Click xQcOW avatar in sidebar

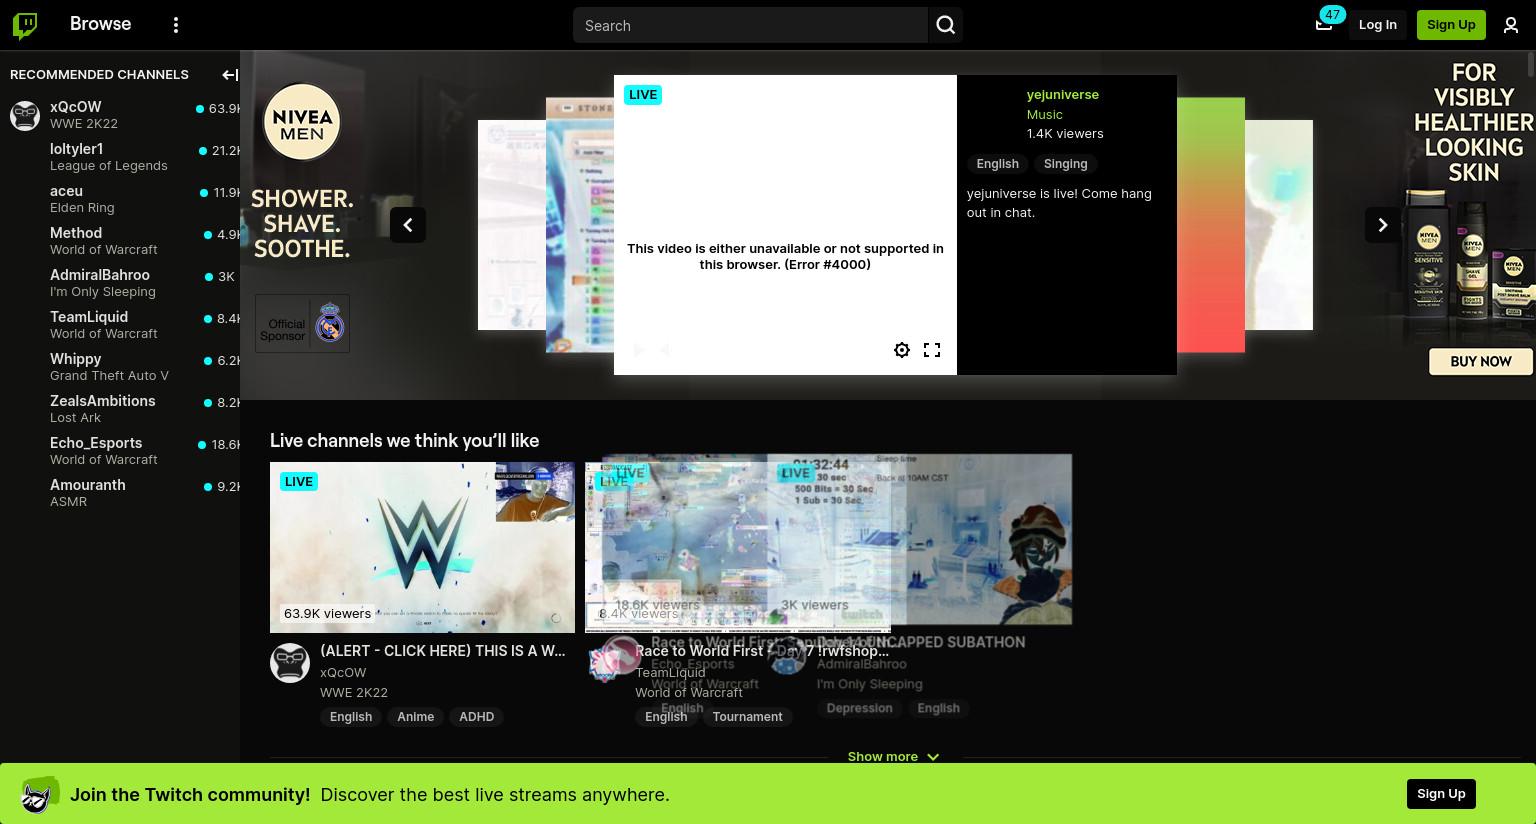coord(25,115)
